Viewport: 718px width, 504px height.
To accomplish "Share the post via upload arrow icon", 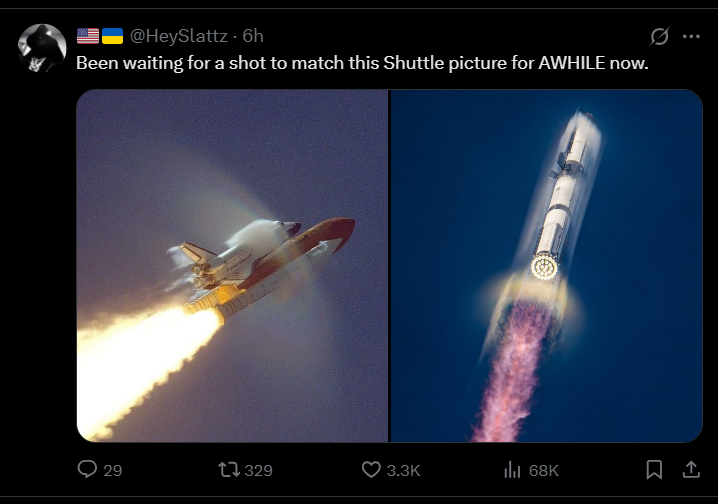I will [x=691, y=470].
